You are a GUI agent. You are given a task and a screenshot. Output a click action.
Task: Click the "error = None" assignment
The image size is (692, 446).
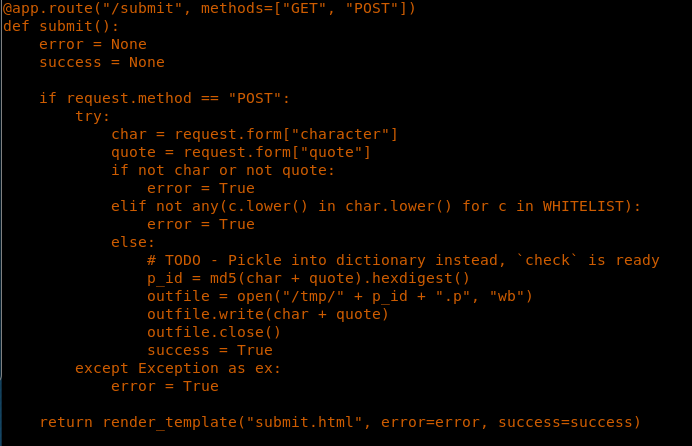click(x=92, y=44)
